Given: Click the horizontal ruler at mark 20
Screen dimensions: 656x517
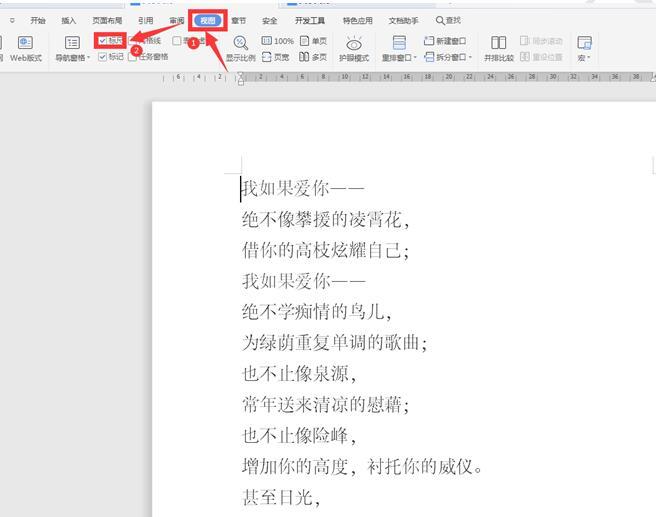Looking at the screenshot, I should 448,77.
